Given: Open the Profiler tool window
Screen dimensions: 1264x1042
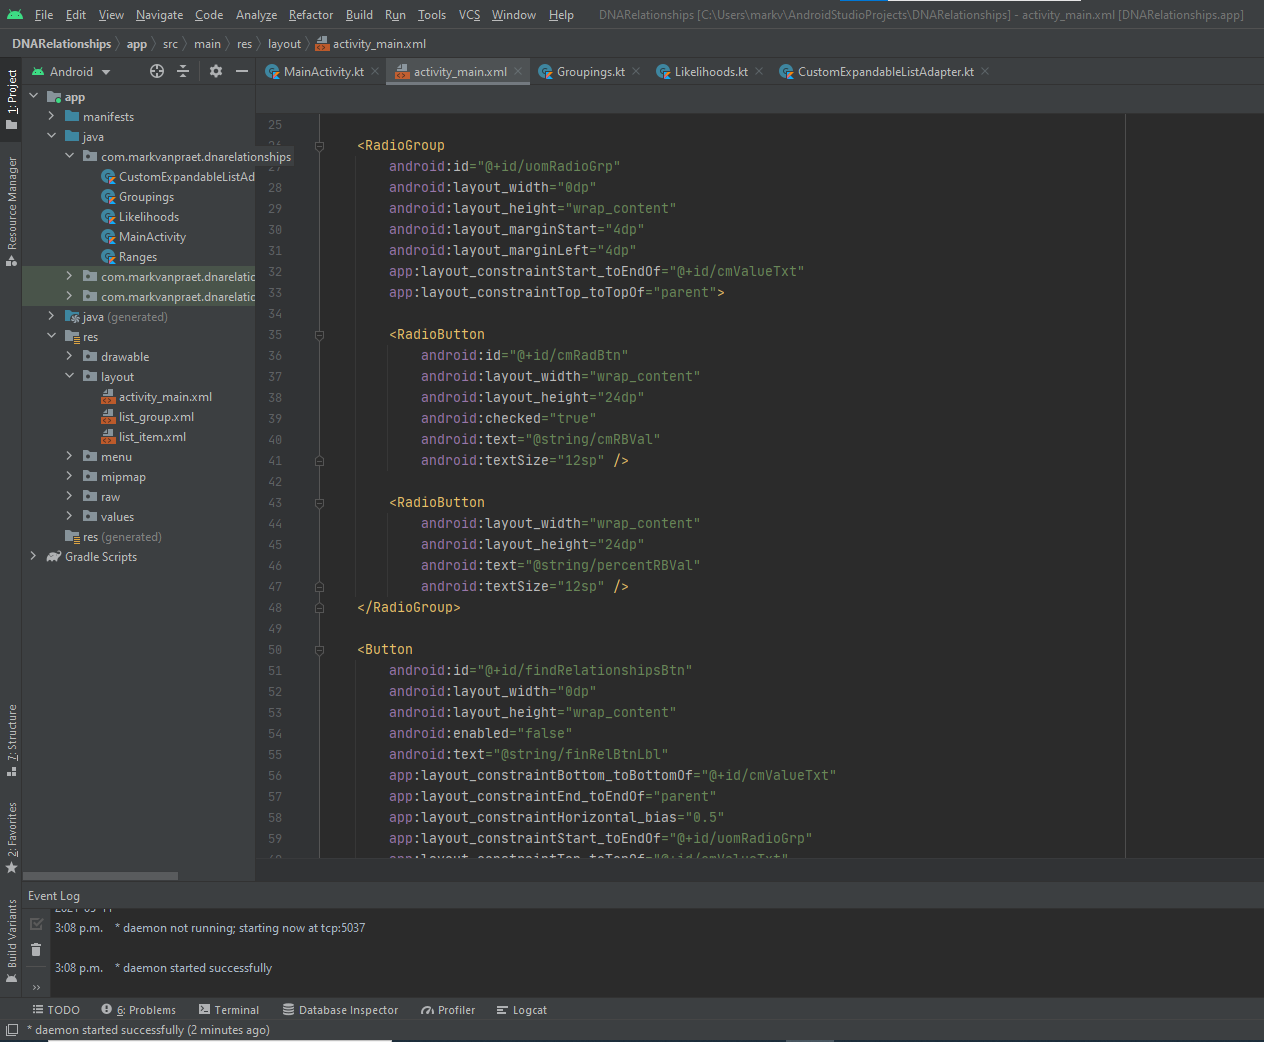Looking at the screenshot, I should tap(448, 1010).
